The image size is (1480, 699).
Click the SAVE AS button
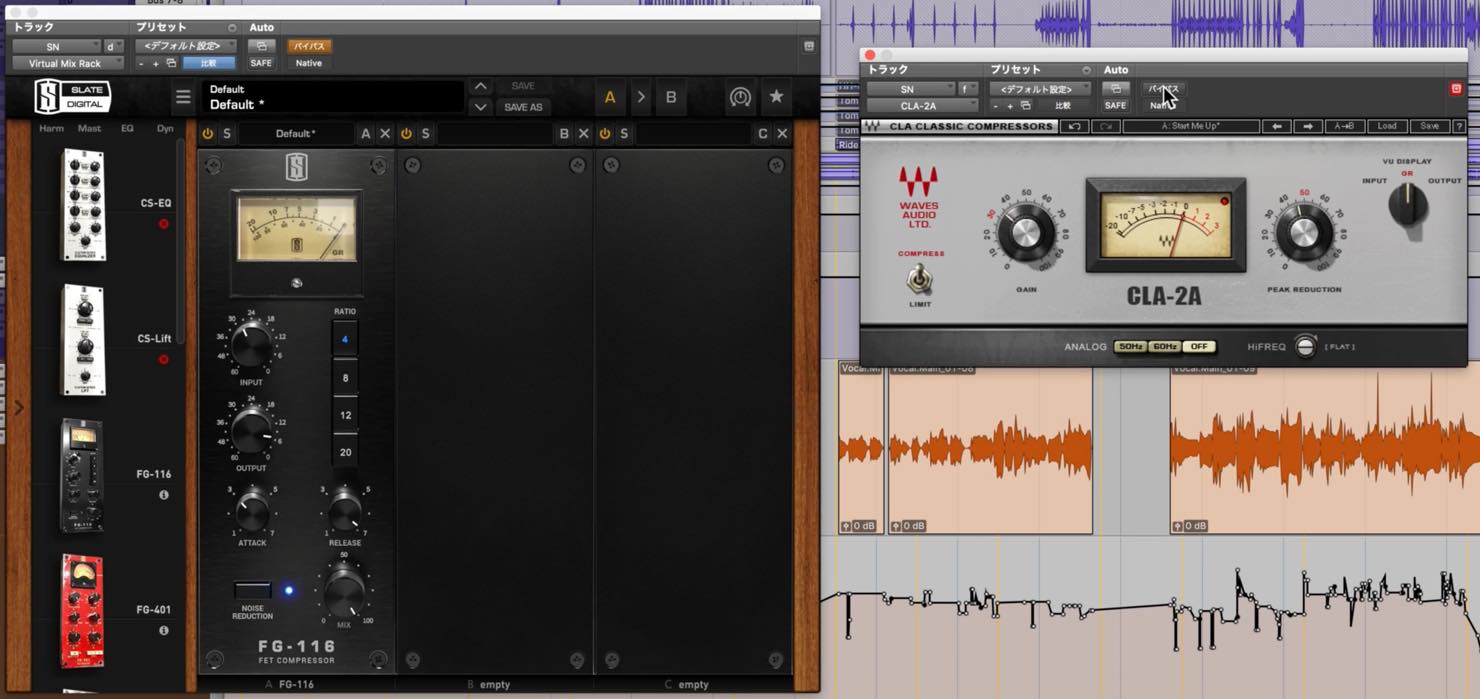pos(523,107)
